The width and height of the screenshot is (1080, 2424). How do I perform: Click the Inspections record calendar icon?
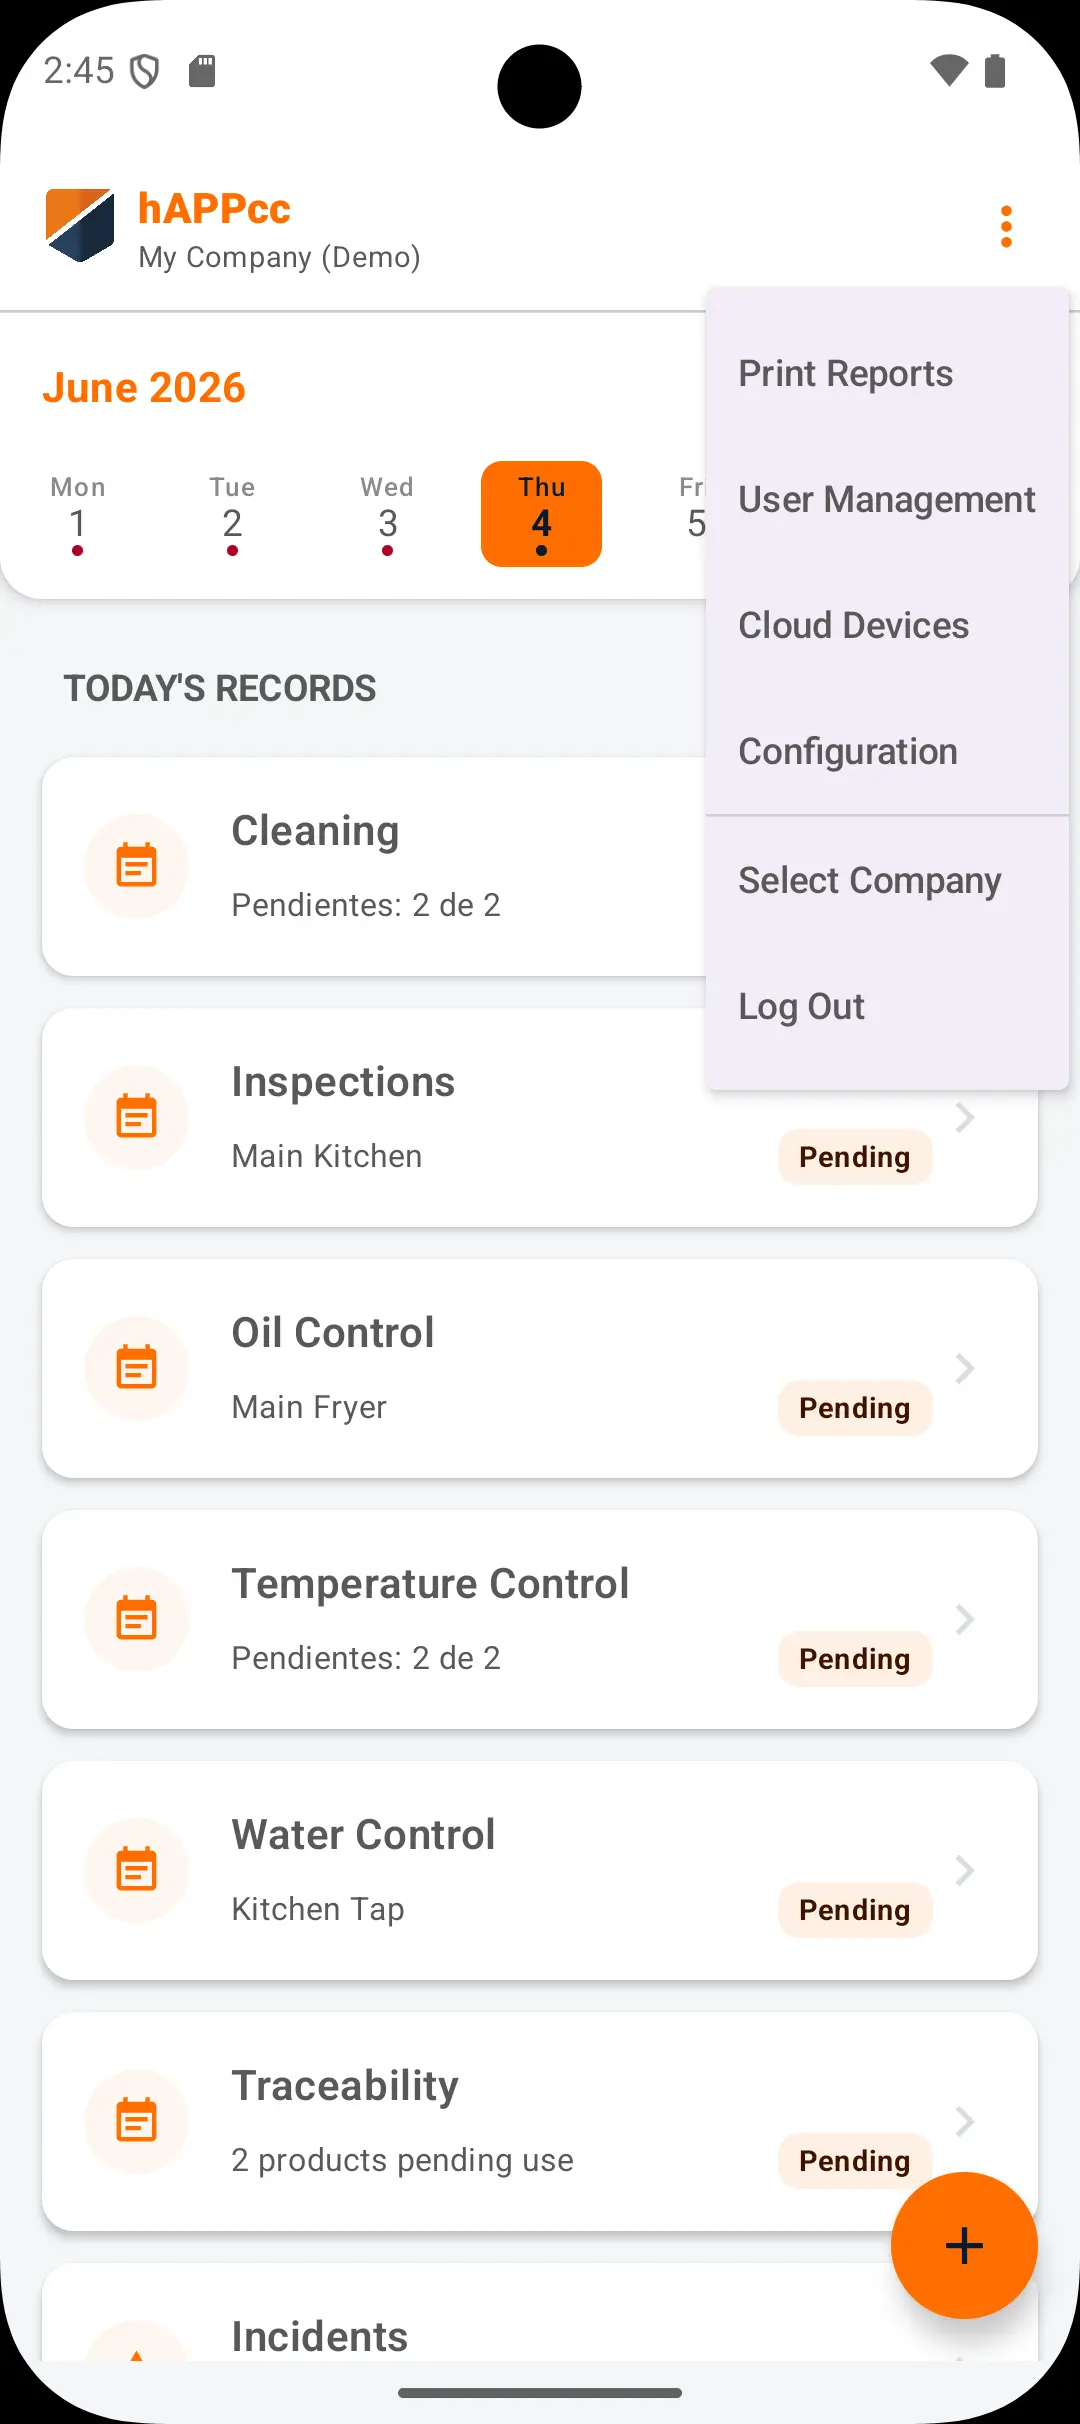[x=137, y=1117]
